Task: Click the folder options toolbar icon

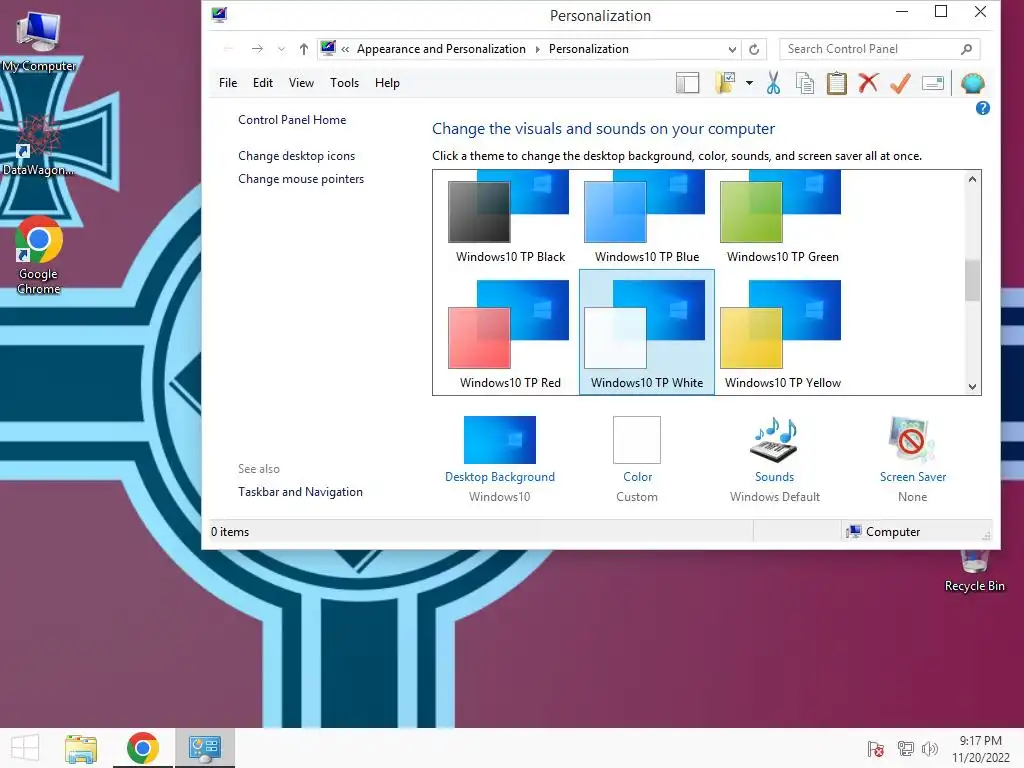Action: (x=725, y=83)
